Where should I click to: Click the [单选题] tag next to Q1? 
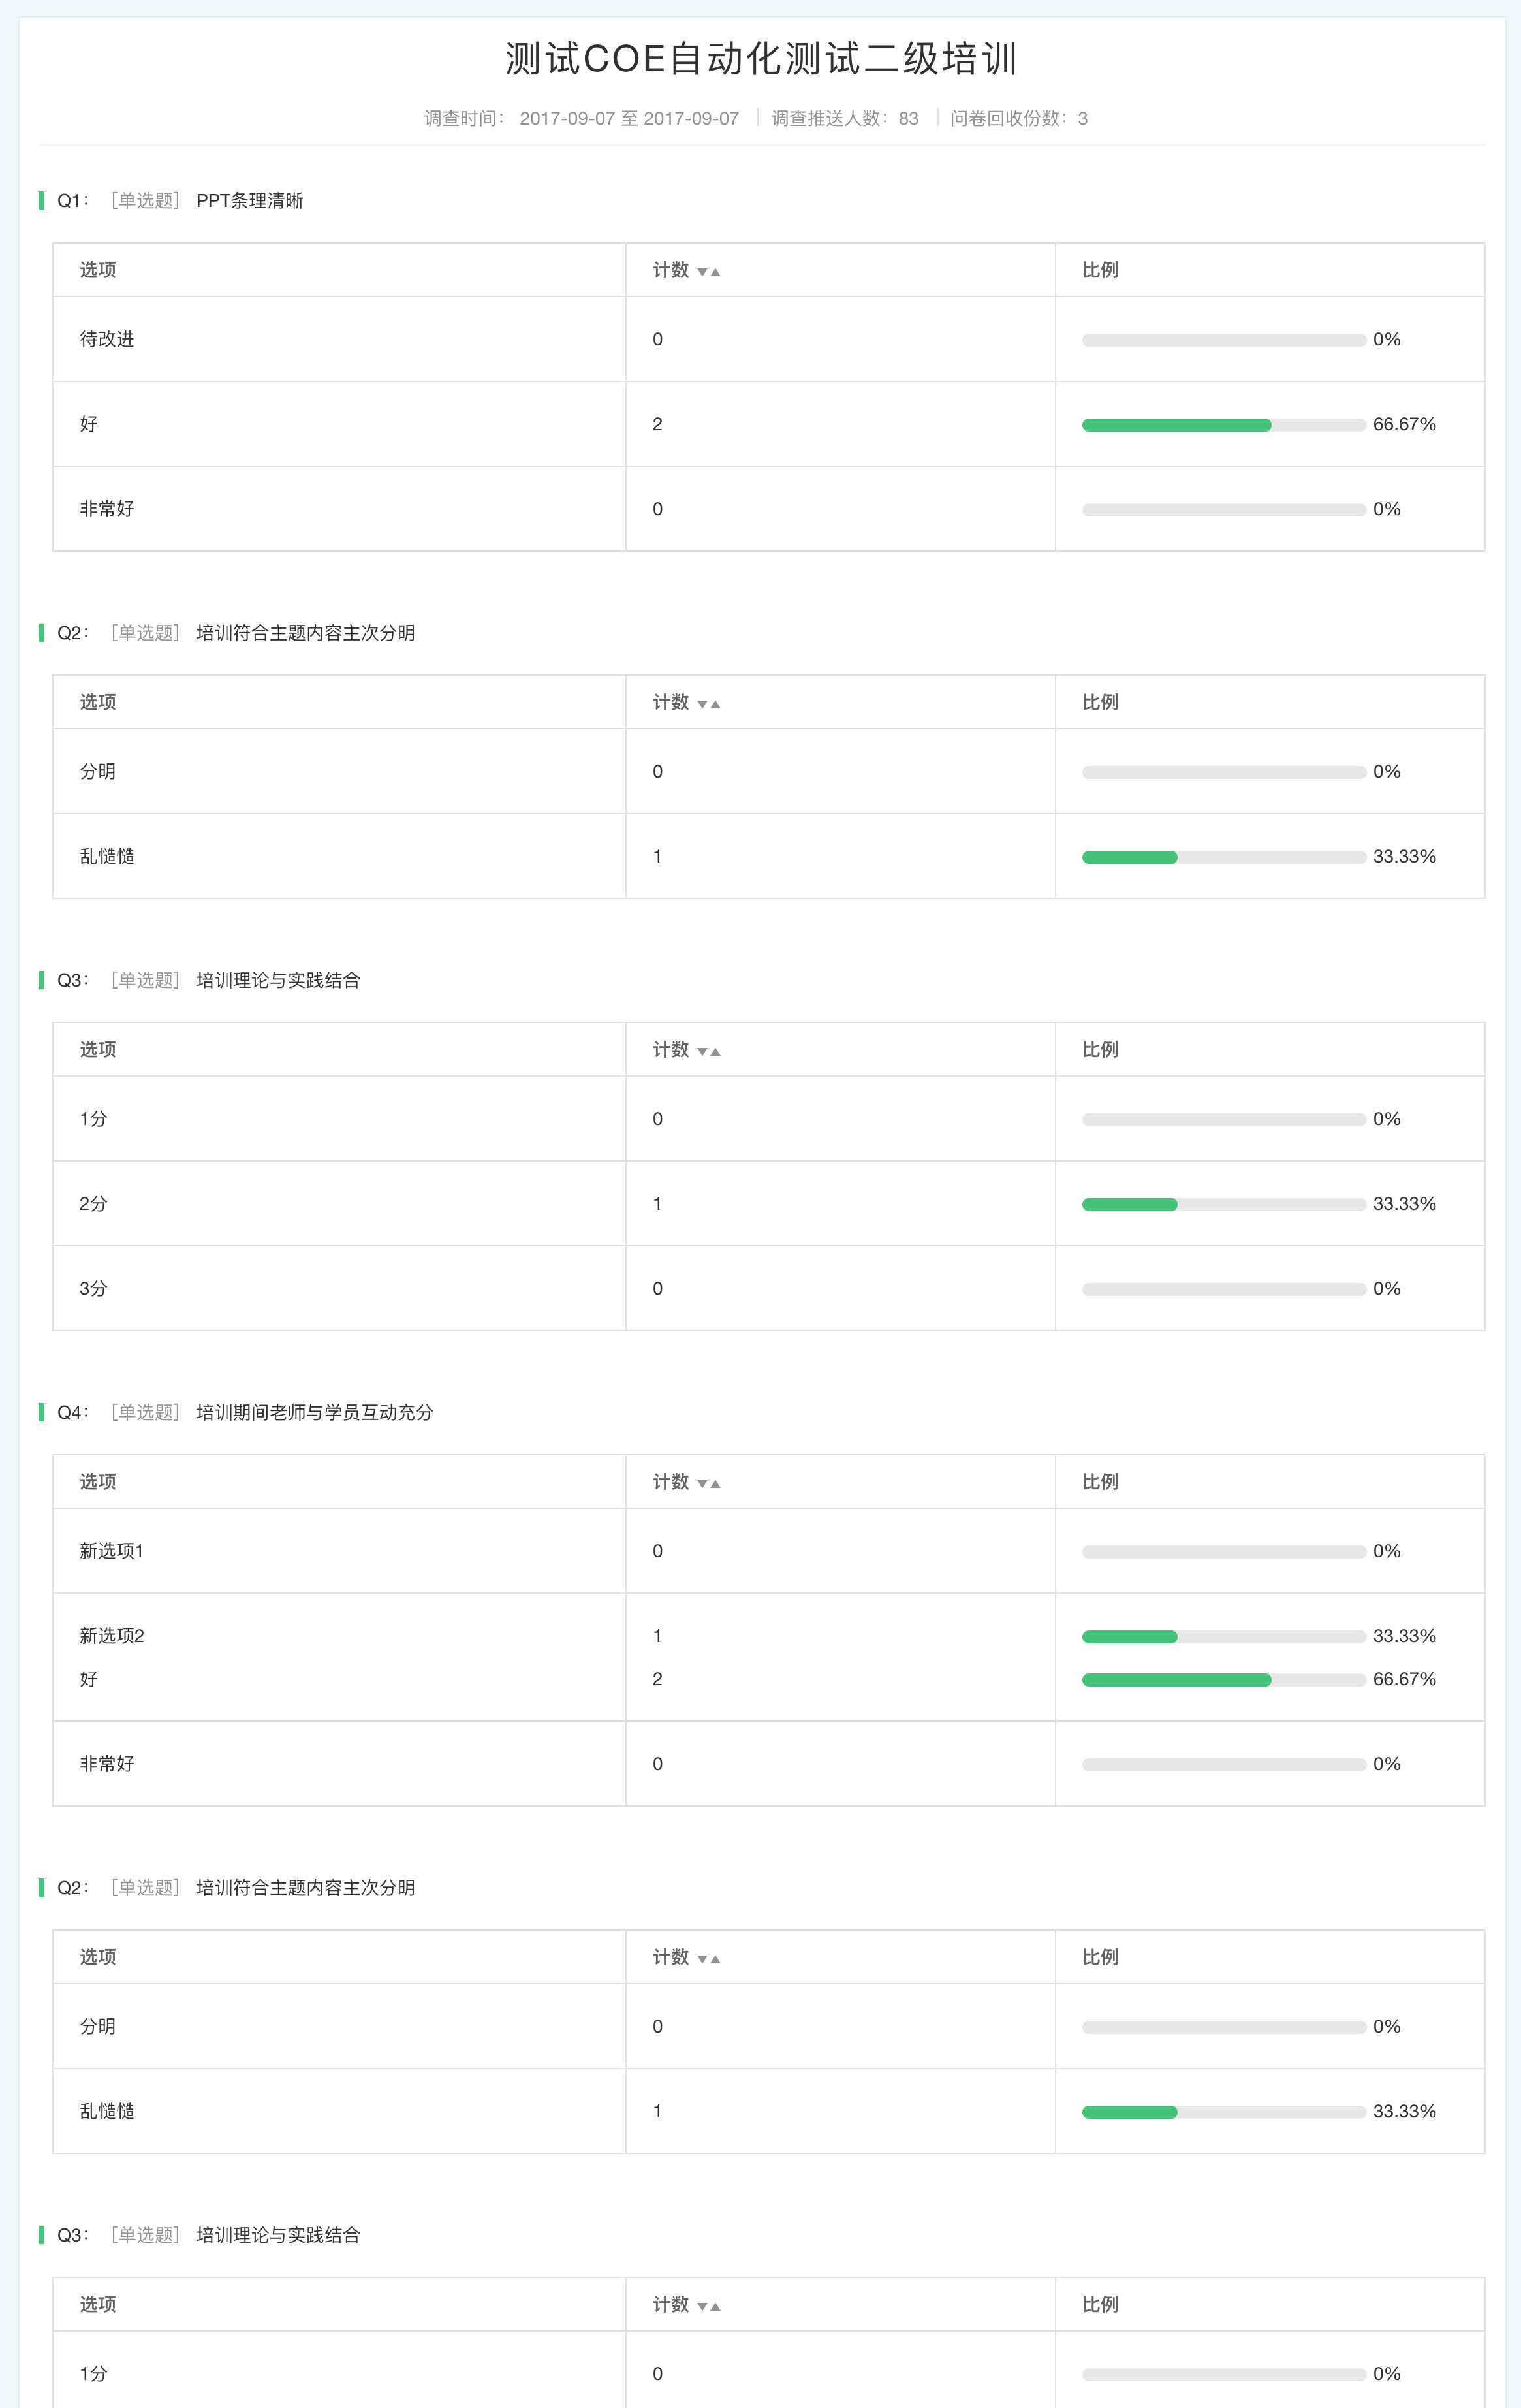[146, 201]
